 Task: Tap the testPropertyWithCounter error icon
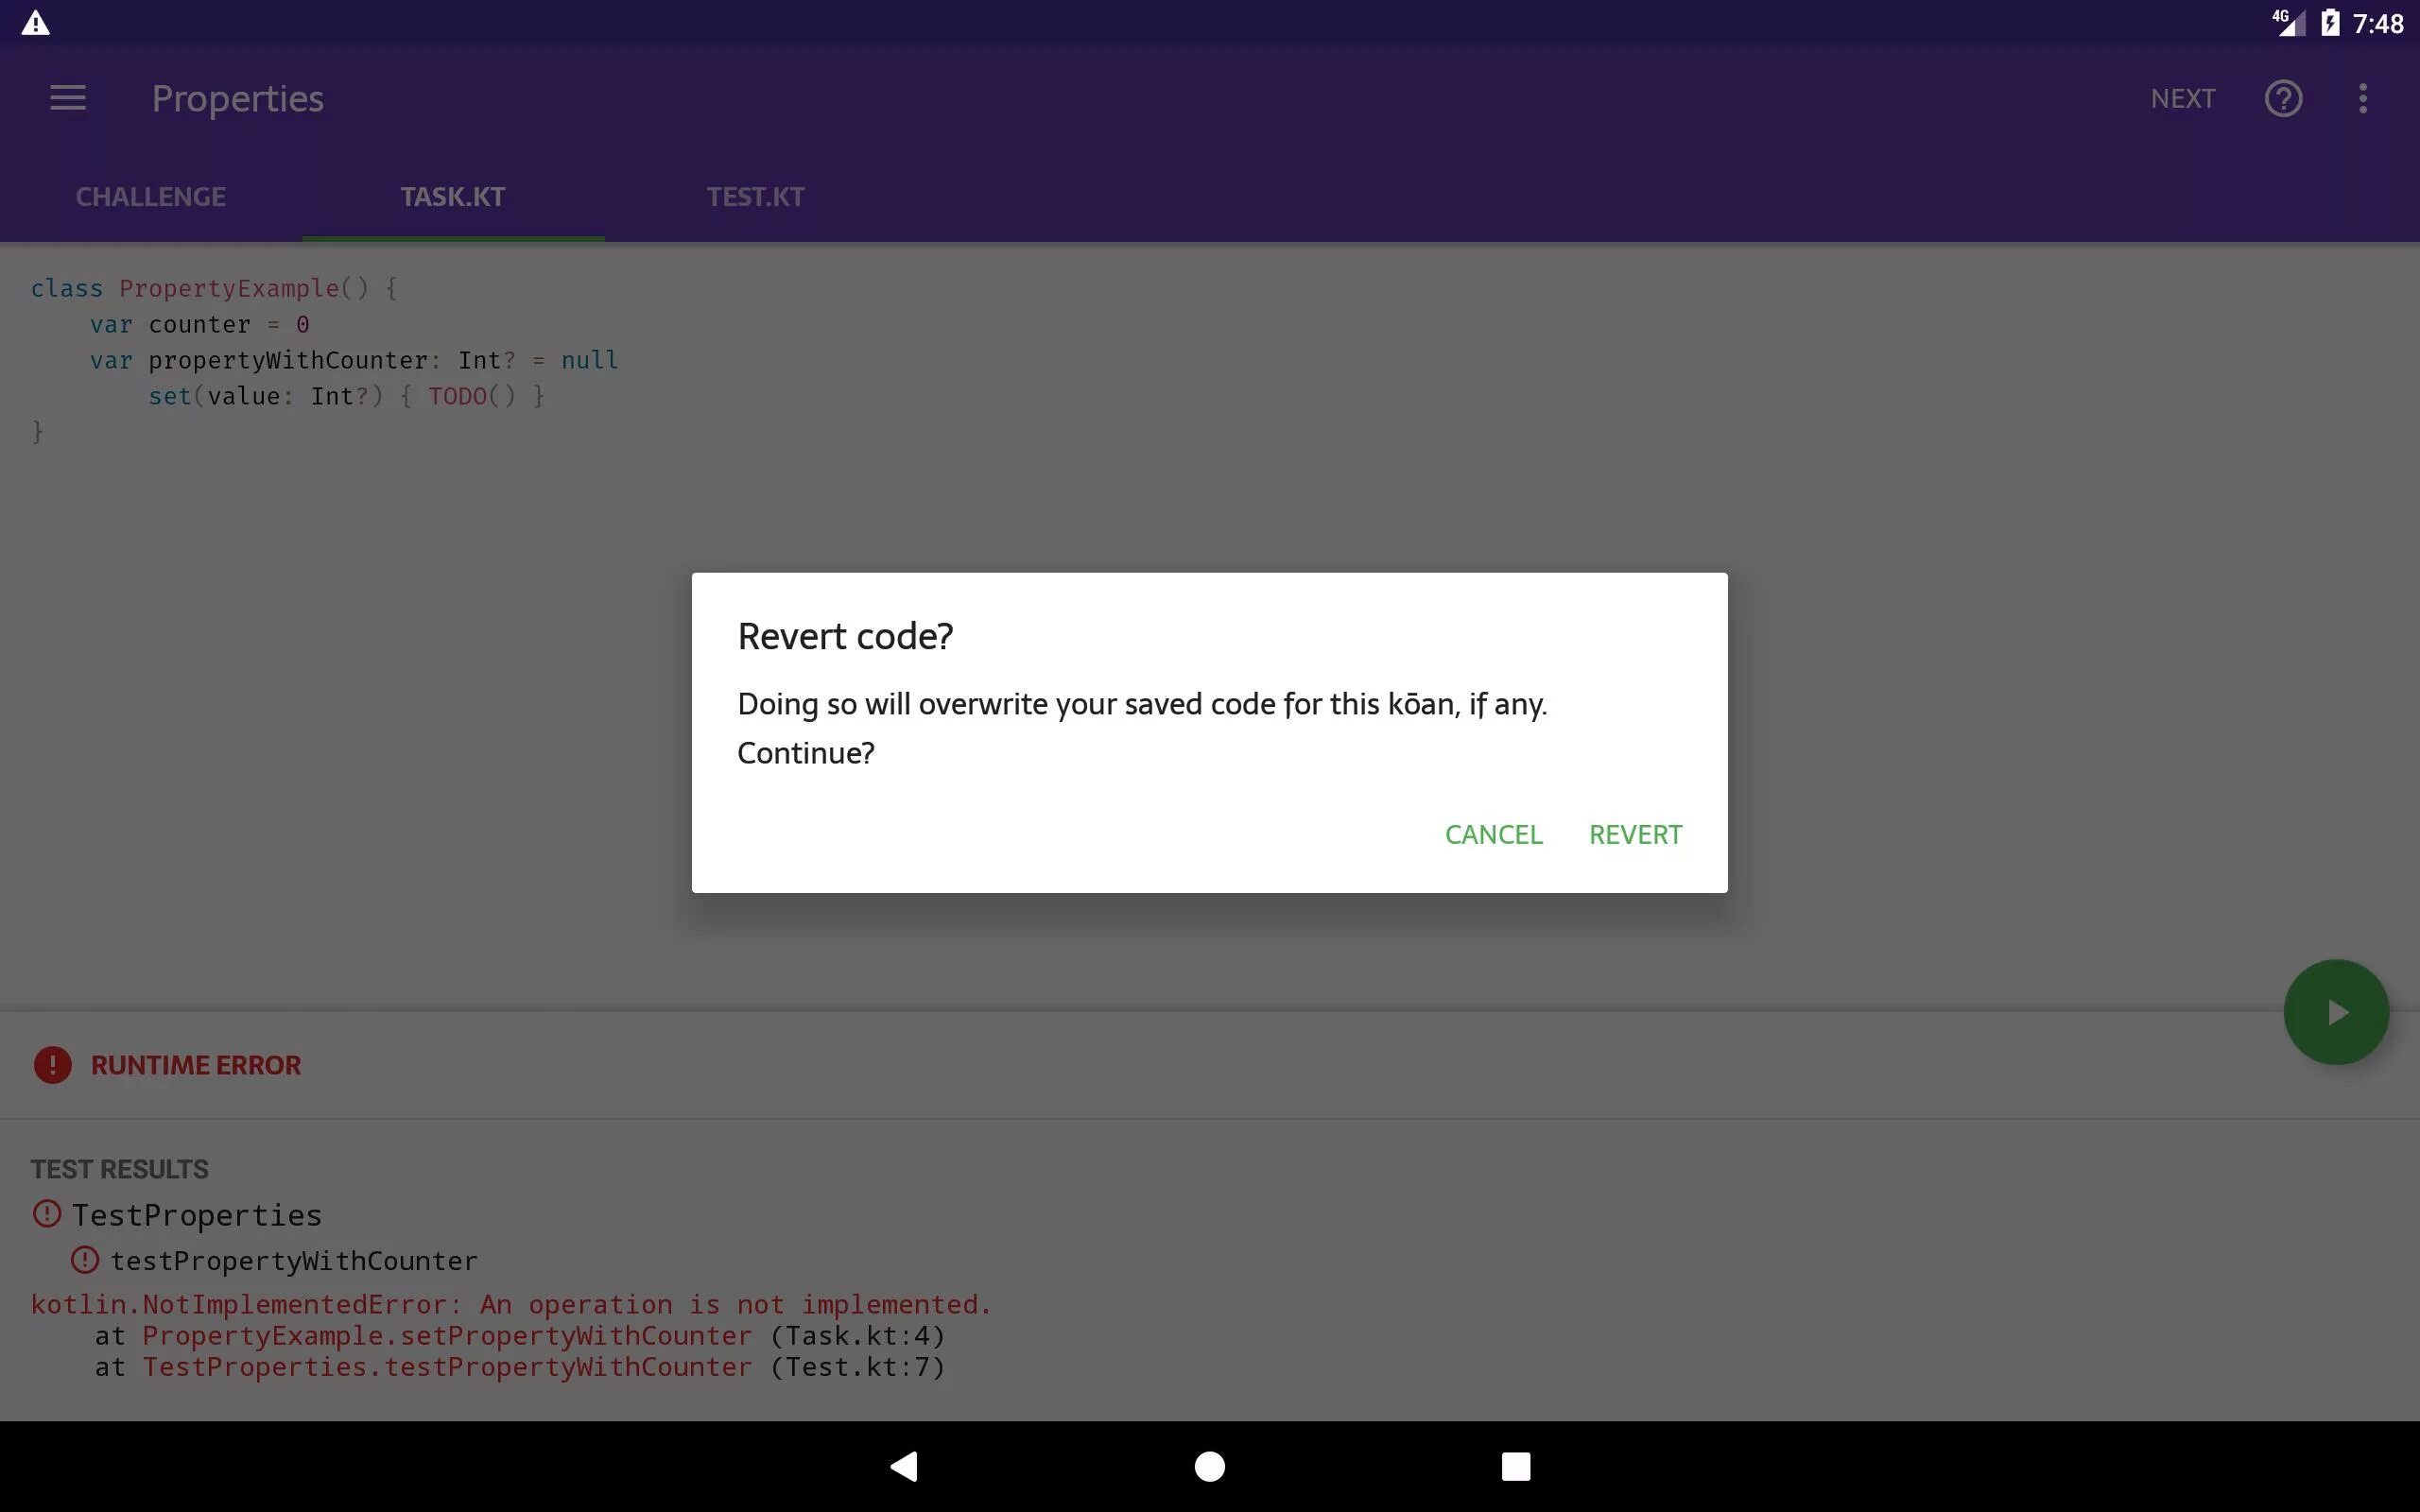click(85, 1260)
